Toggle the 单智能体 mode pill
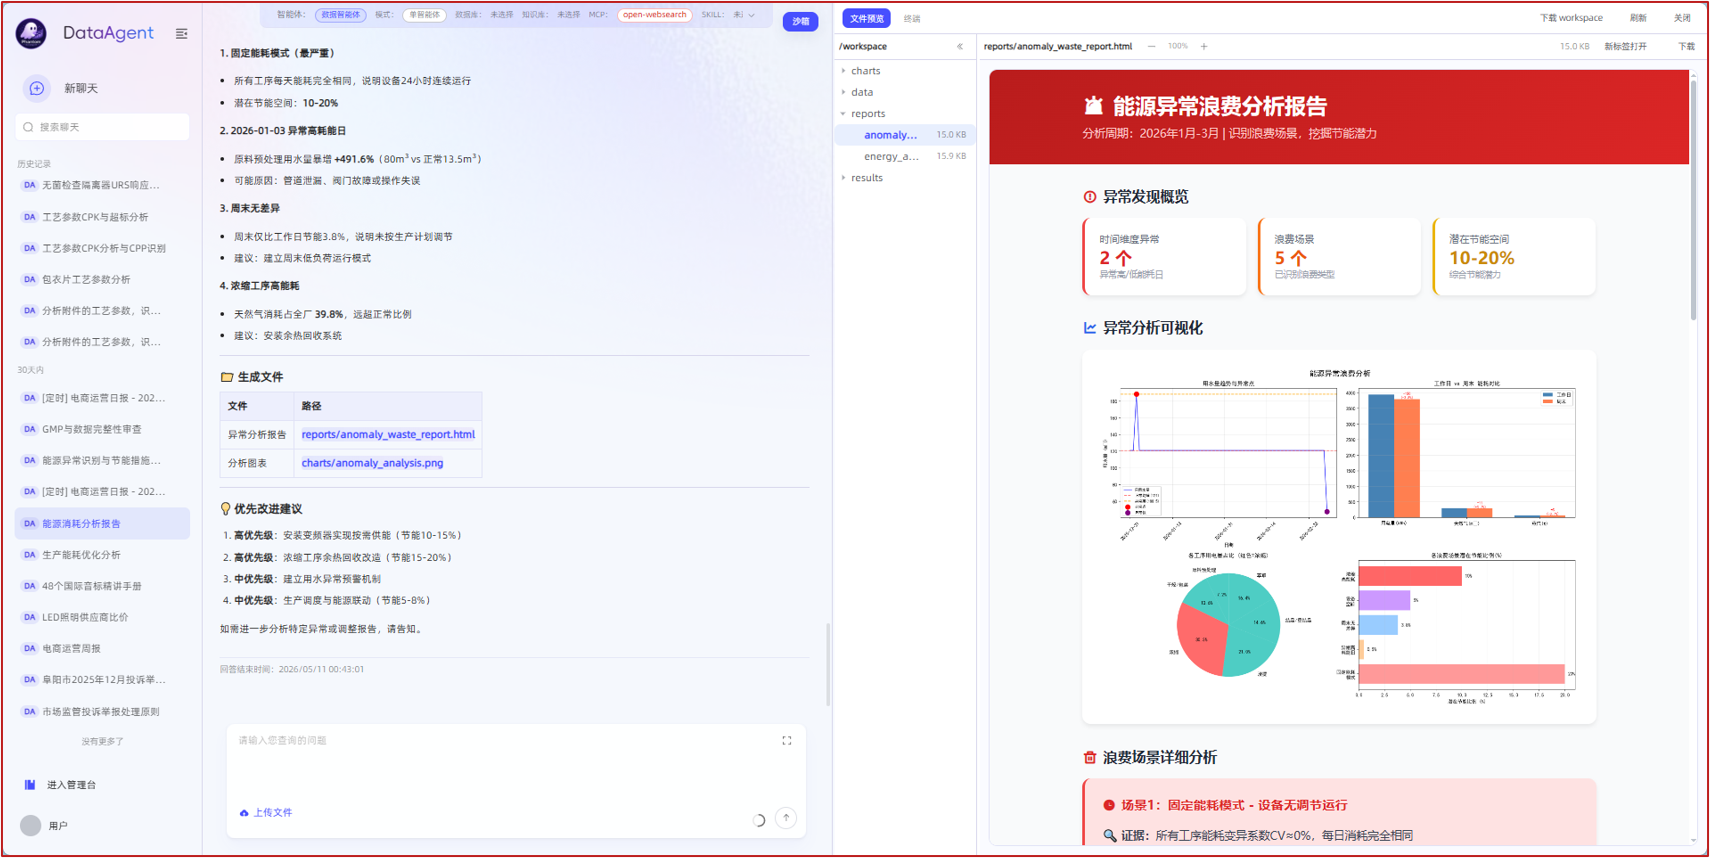This screenshot has width=1710, height=858. (424, 15)
